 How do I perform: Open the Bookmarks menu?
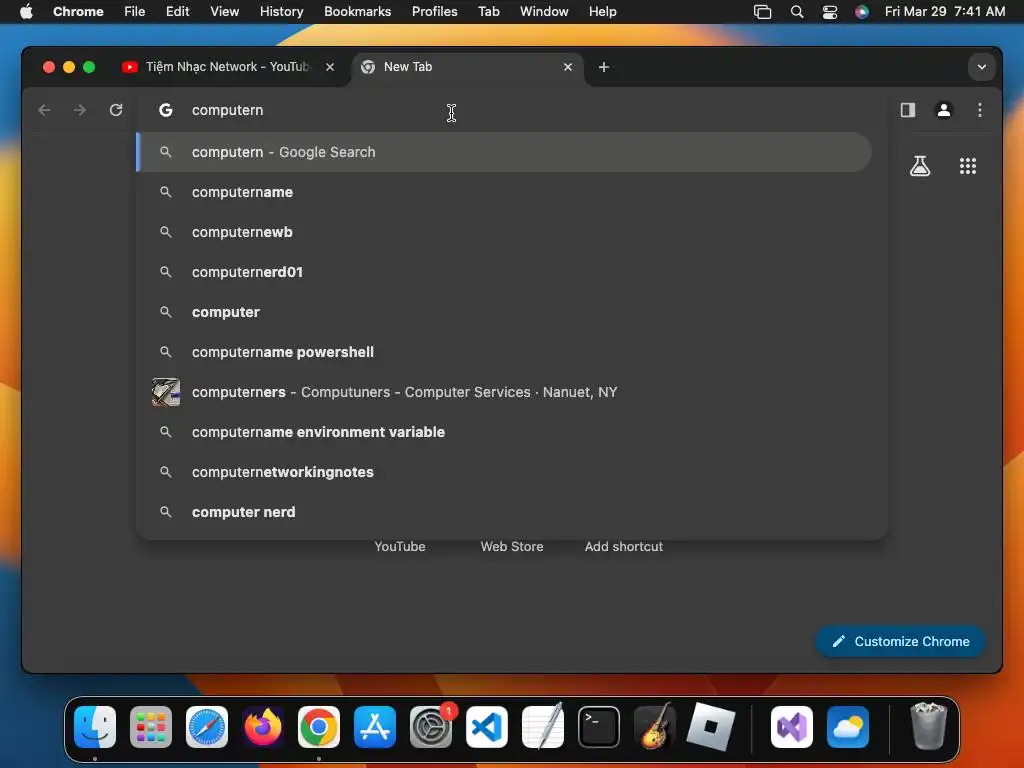click(x=357, y=12)
